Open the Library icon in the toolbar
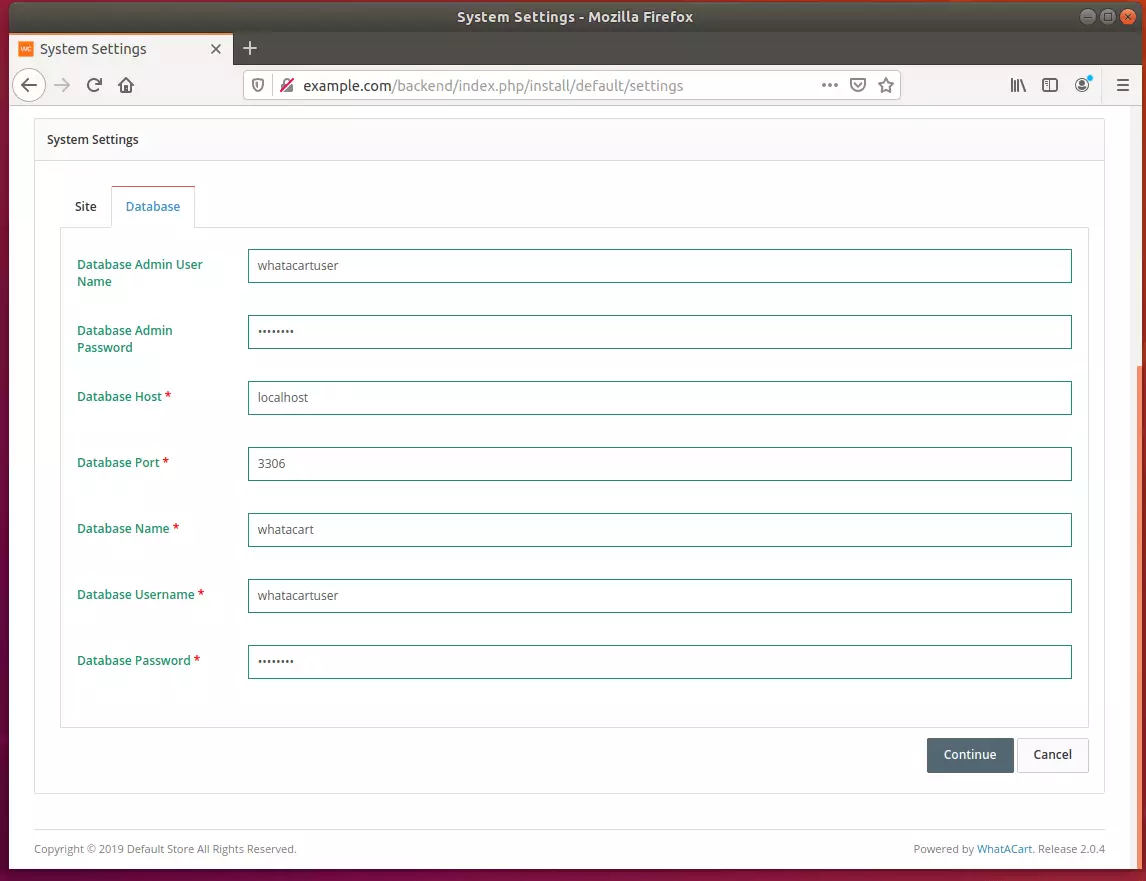 pos(1018,86)
